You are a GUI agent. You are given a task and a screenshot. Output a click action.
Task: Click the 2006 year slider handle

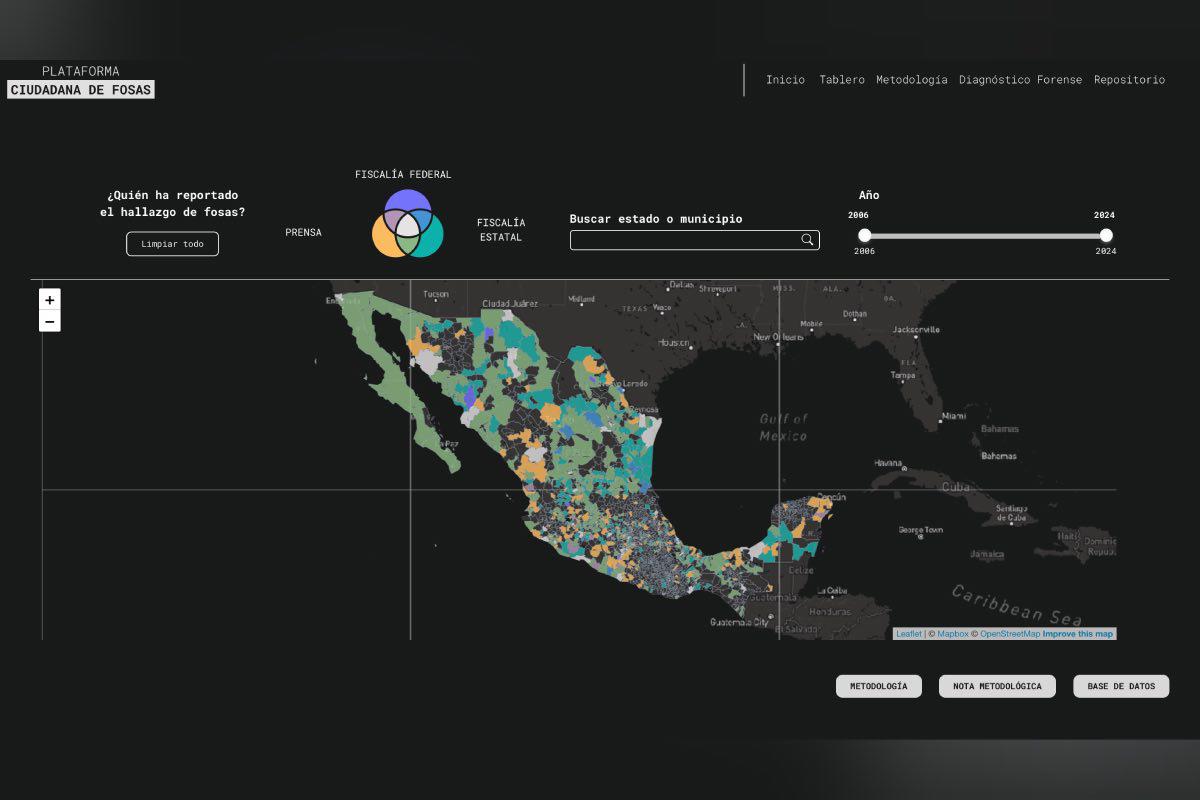click(x=864, y=234)
